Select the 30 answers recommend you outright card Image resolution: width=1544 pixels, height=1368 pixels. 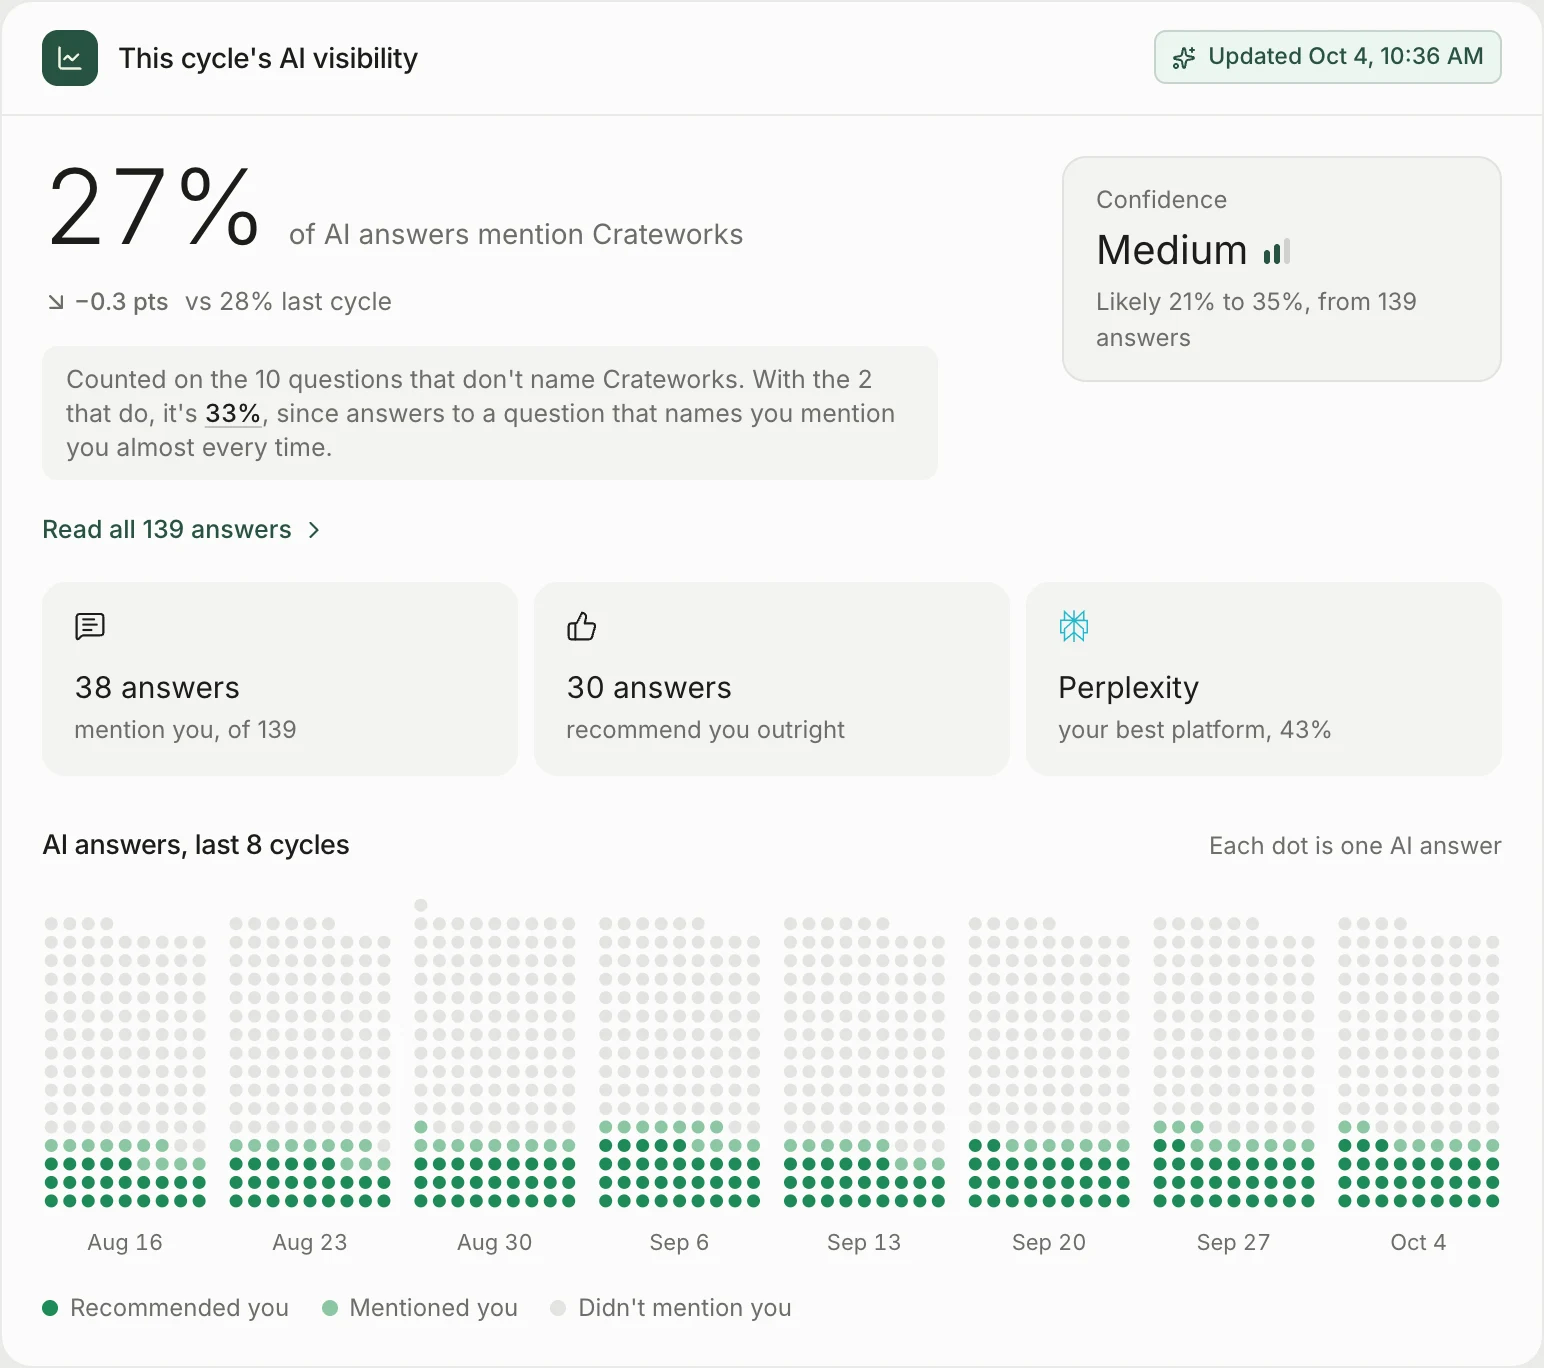tap(772, 679)
